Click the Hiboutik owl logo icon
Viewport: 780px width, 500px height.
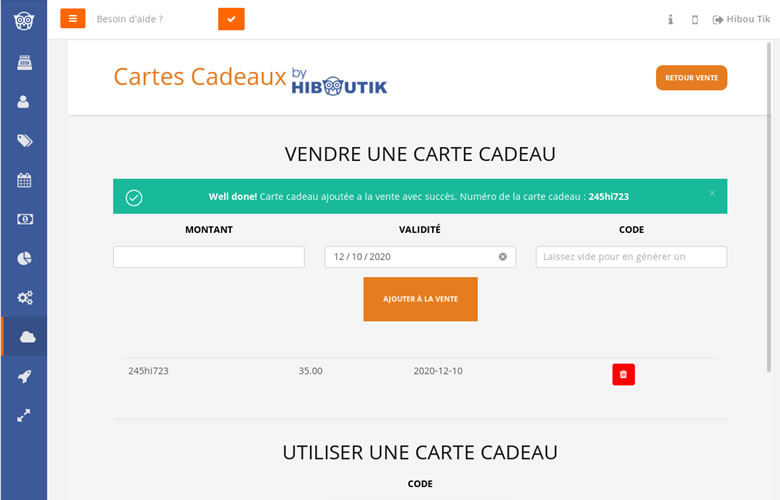(23, 20)
